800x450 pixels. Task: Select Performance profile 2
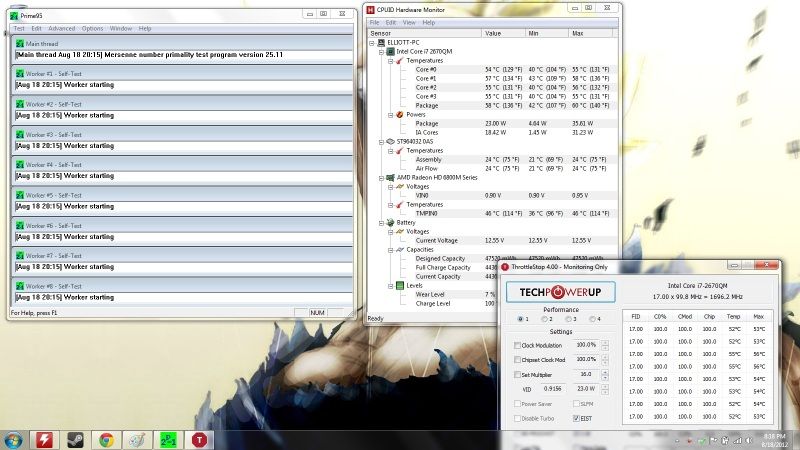544,319
